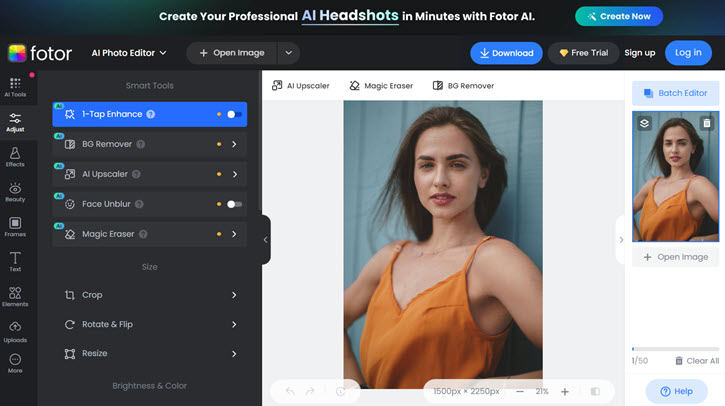This screenshot has height=406, width=725.
Task: Click the Download button
Action: coord(506,53)
